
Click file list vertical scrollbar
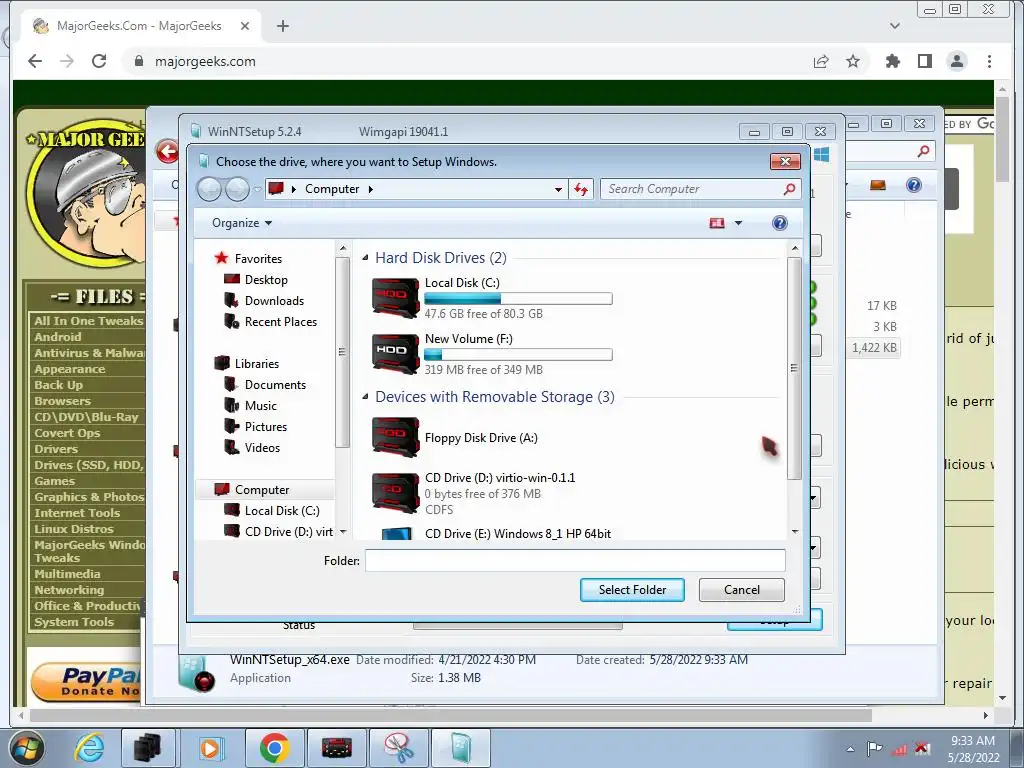coord(794,369)
